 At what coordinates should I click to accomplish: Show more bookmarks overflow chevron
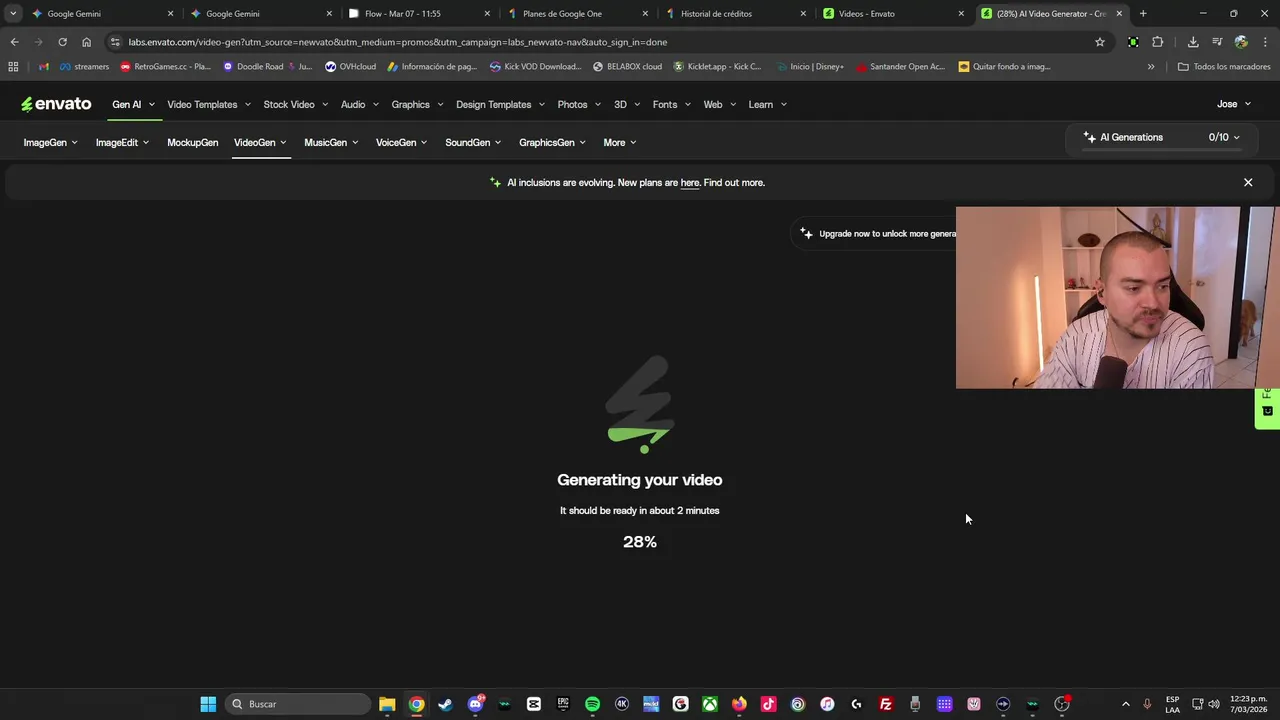point(1151,67)
